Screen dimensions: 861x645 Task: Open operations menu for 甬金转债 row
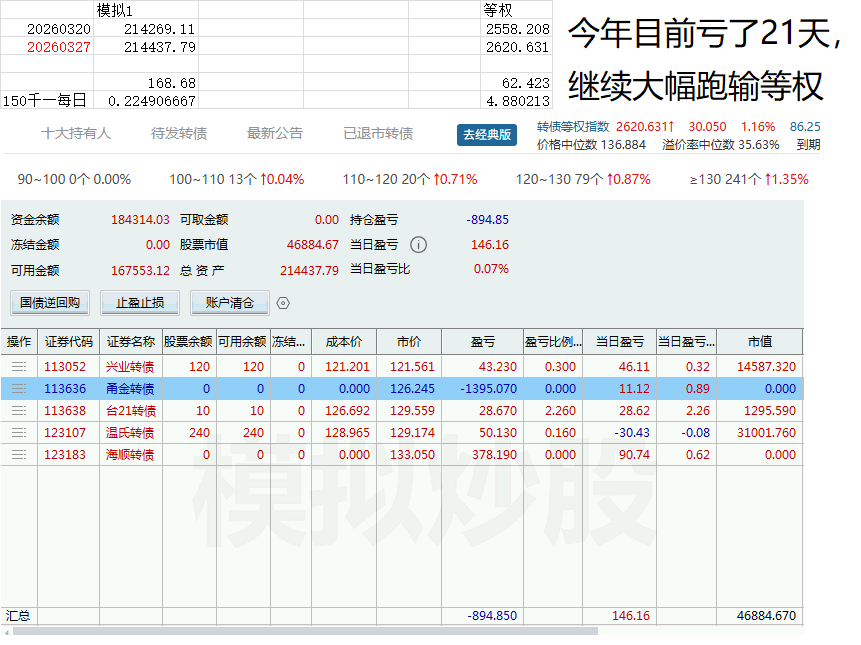tap(19, 389)
